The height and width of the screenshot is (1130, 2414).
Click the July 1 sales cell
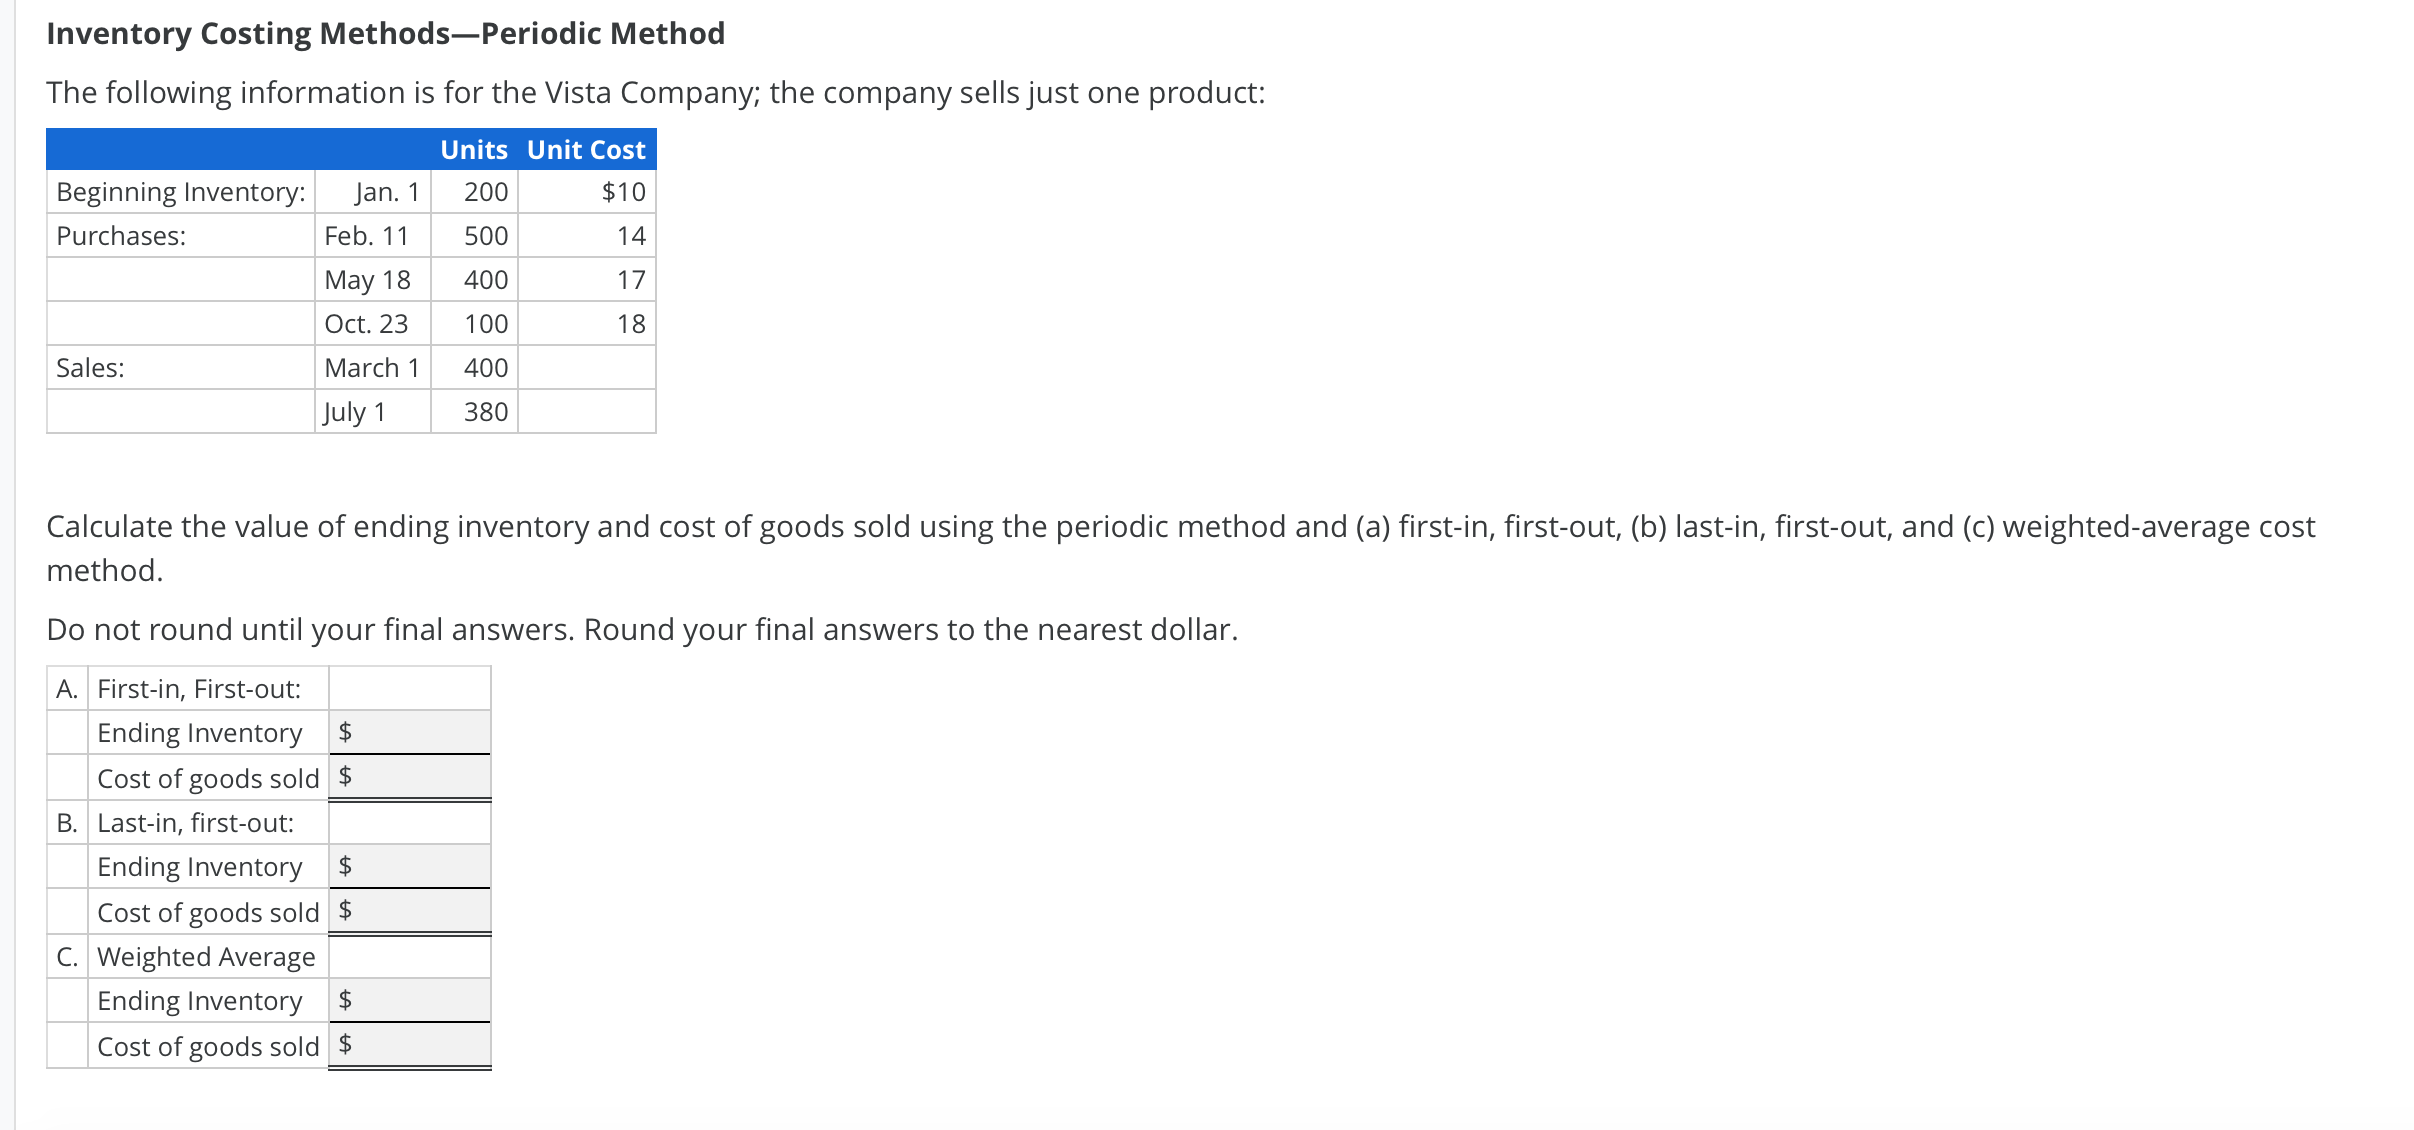coord(354,411)
